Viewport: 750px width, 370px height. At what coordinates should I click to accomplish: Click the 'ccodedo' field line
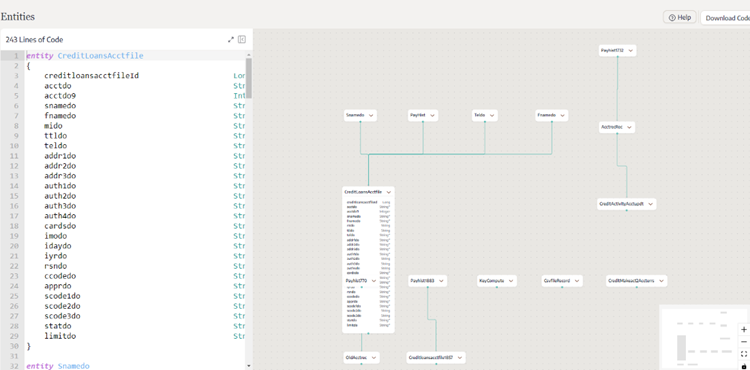pyautogui.click(x=60, y=276)
